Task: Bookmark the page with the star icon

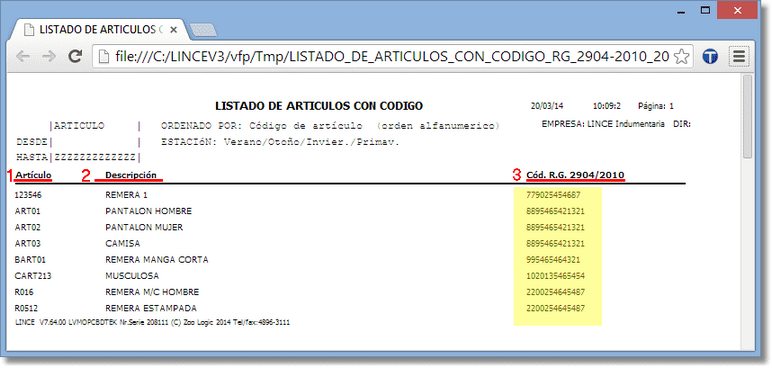Action: (681, 57)
